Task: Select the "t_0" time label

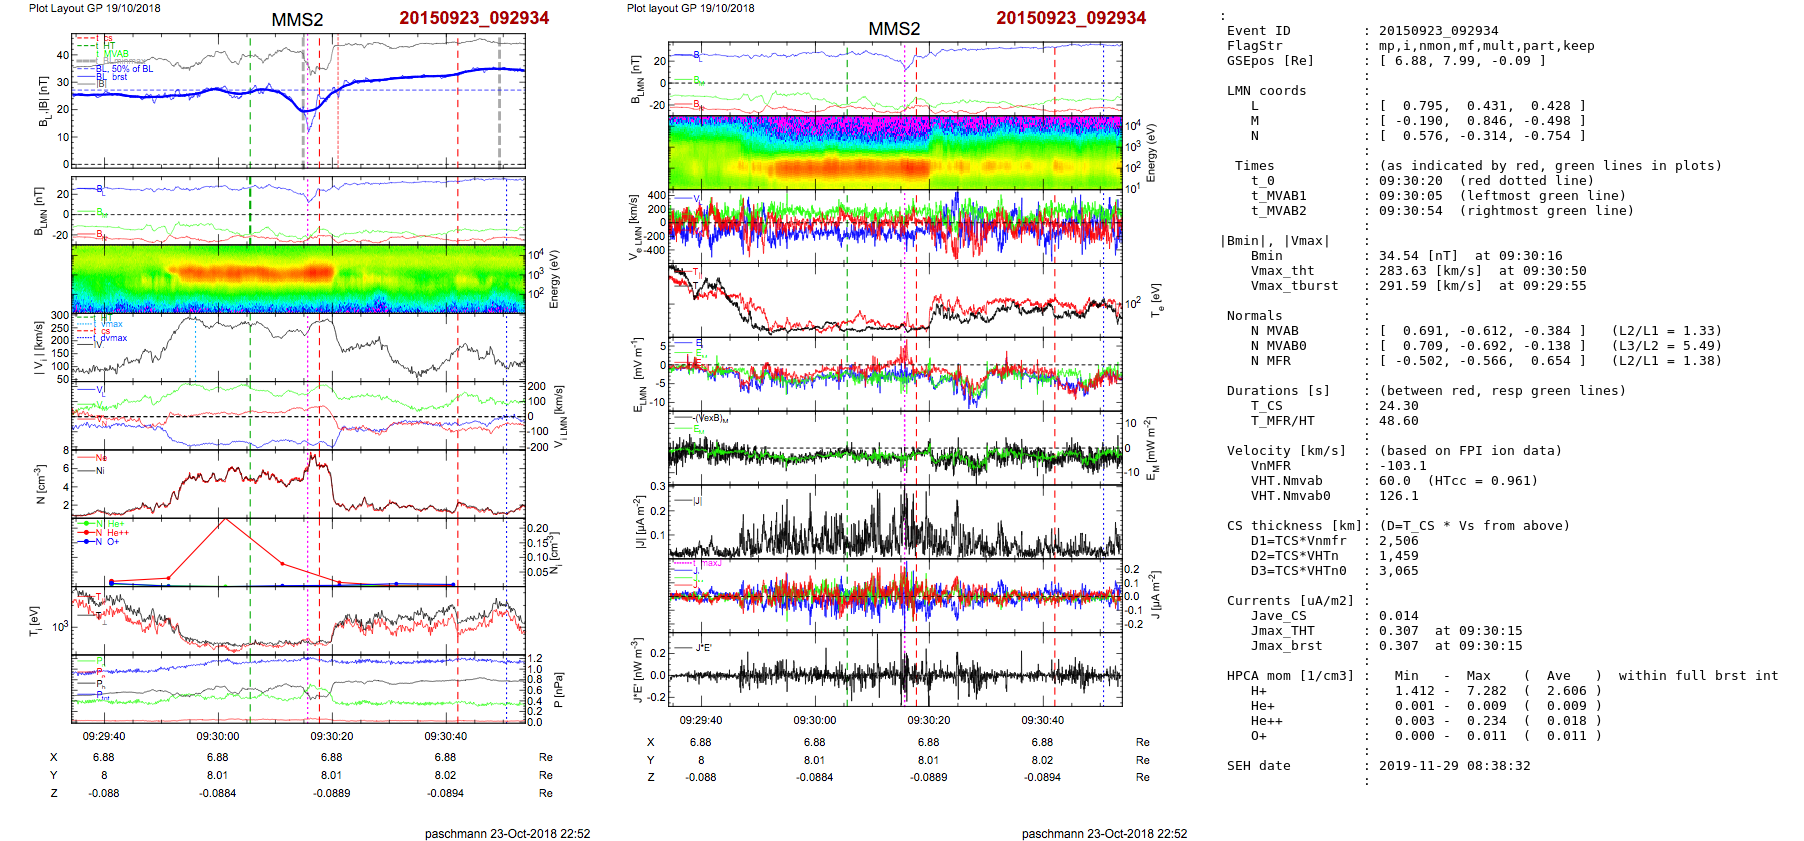Action: coord(1262,181)
